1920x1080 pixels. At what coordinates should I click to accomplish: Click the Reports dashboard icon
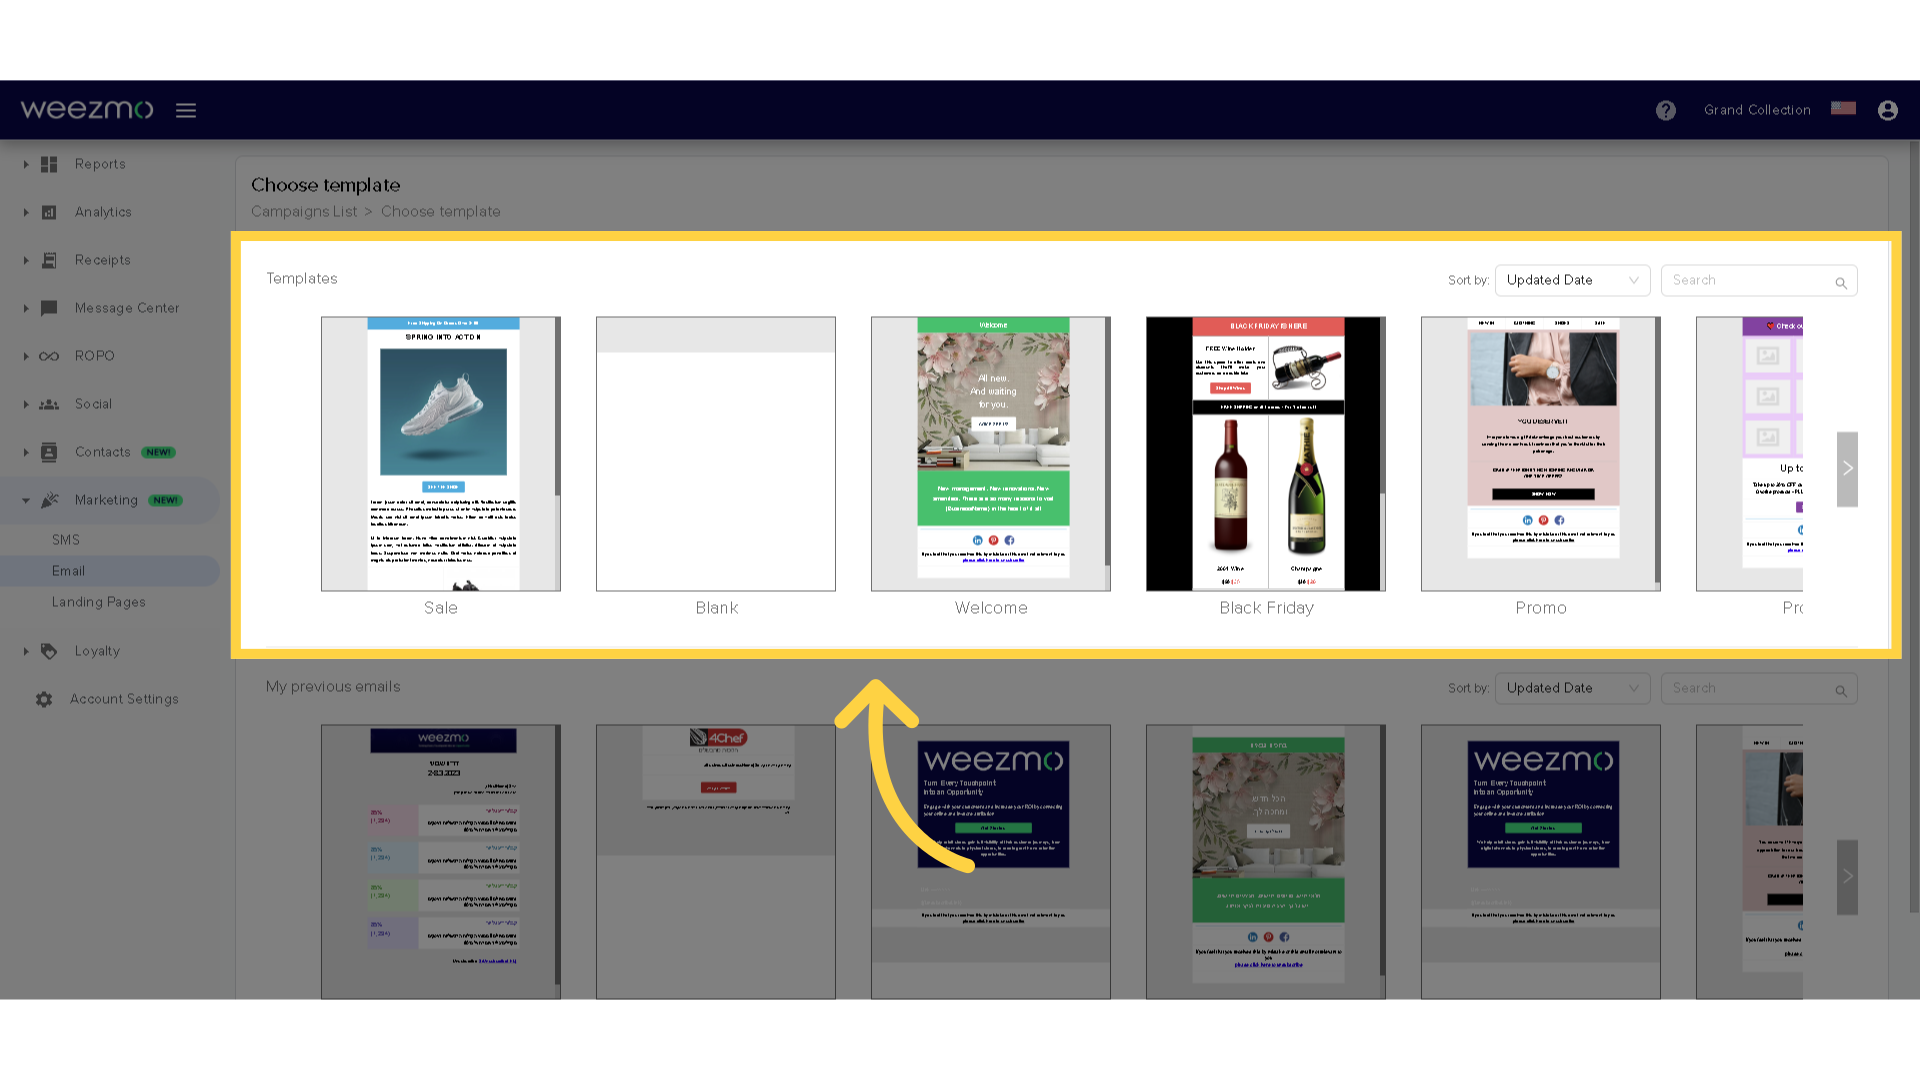(49, 164)
